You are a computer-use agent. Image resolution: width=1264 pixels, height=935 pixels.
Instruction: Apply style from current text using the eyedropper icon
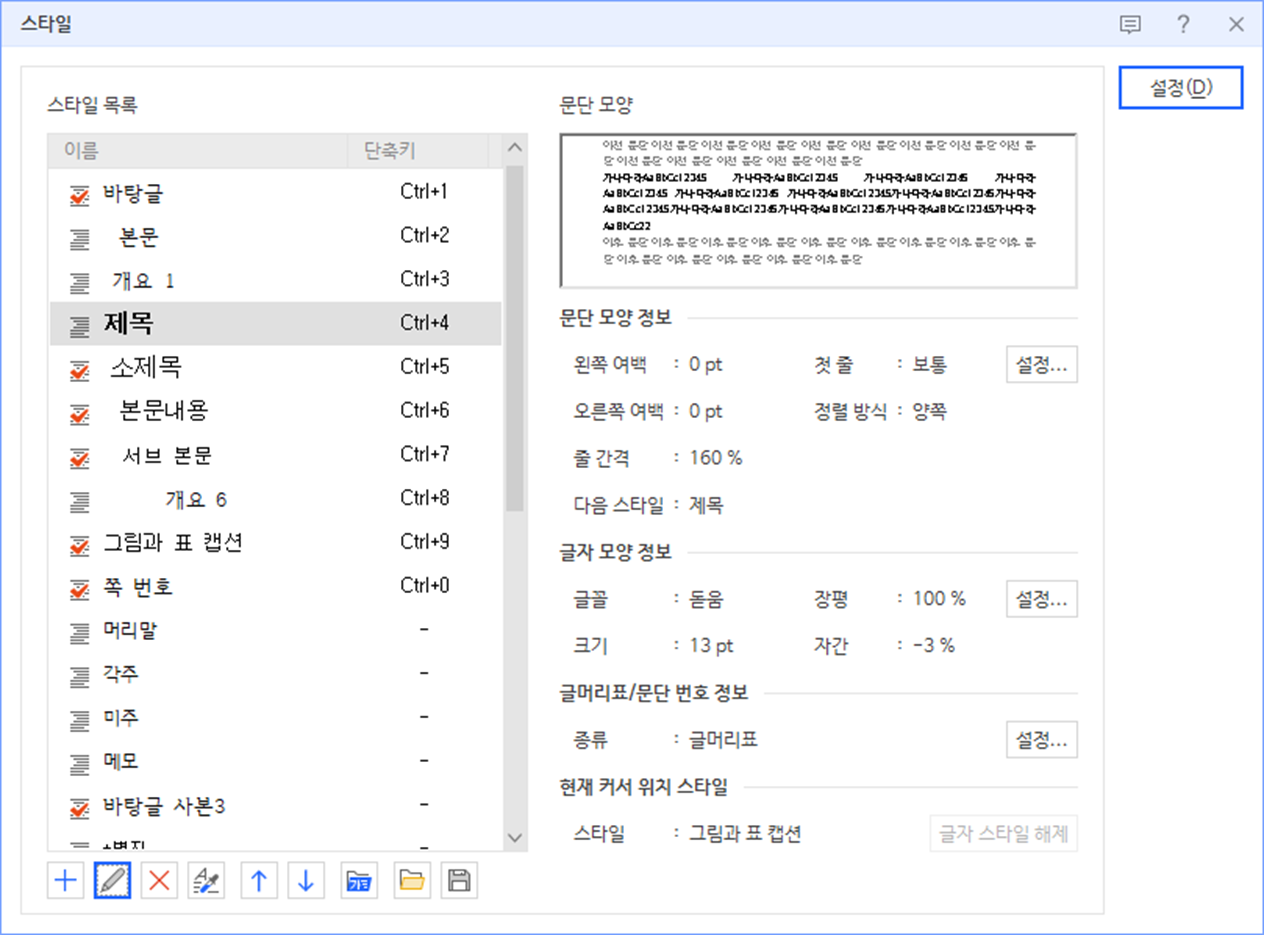(205, 881)
